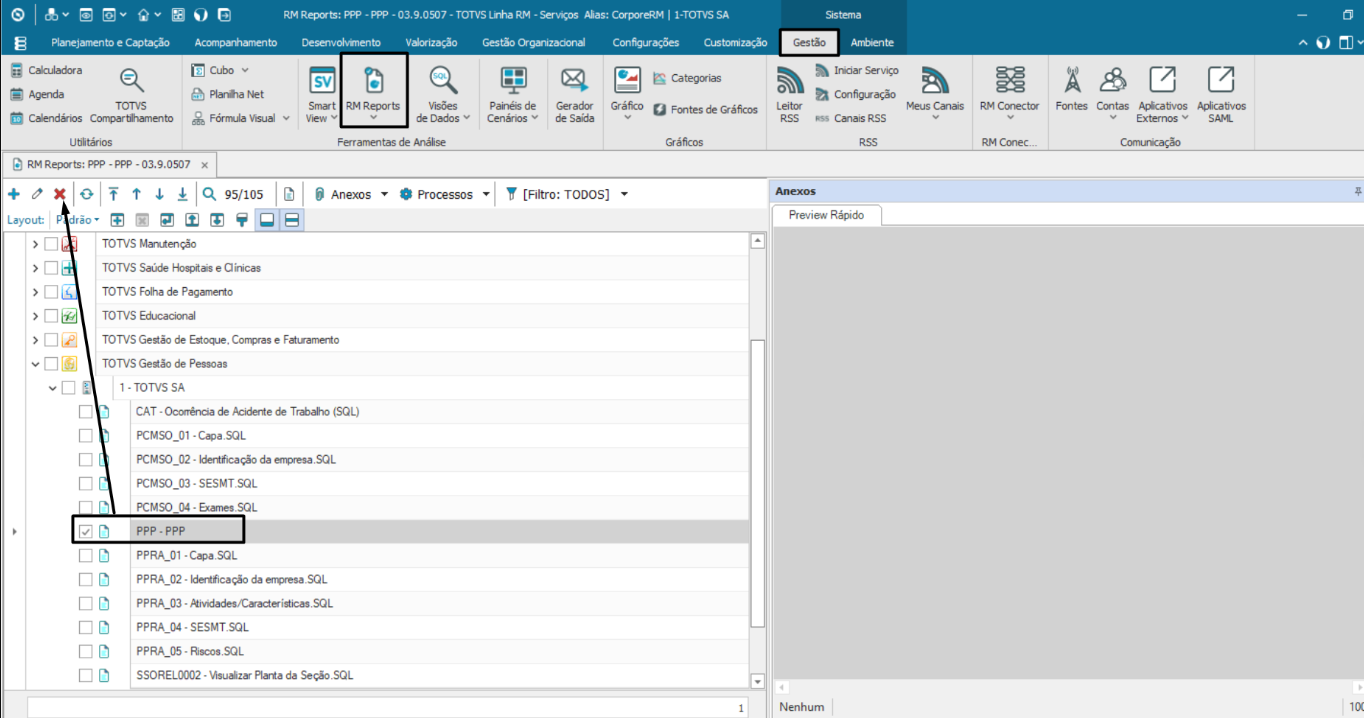Open the RM Reports dropdown
Viewport: 1364px width, 718px height.
tap(373, 117)
